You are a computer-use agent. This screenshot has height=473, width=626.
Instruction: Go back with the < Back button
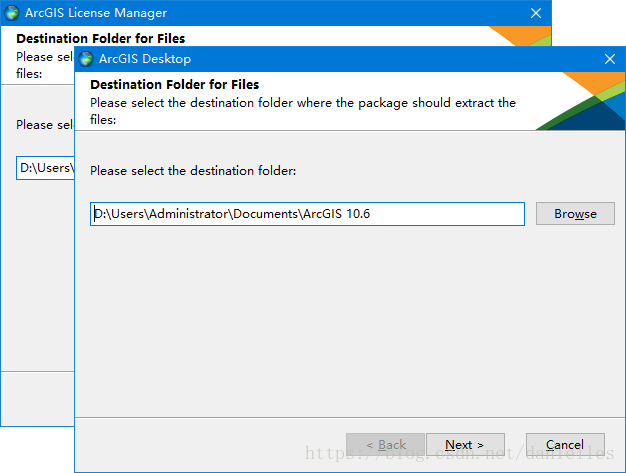pos(385,445)
